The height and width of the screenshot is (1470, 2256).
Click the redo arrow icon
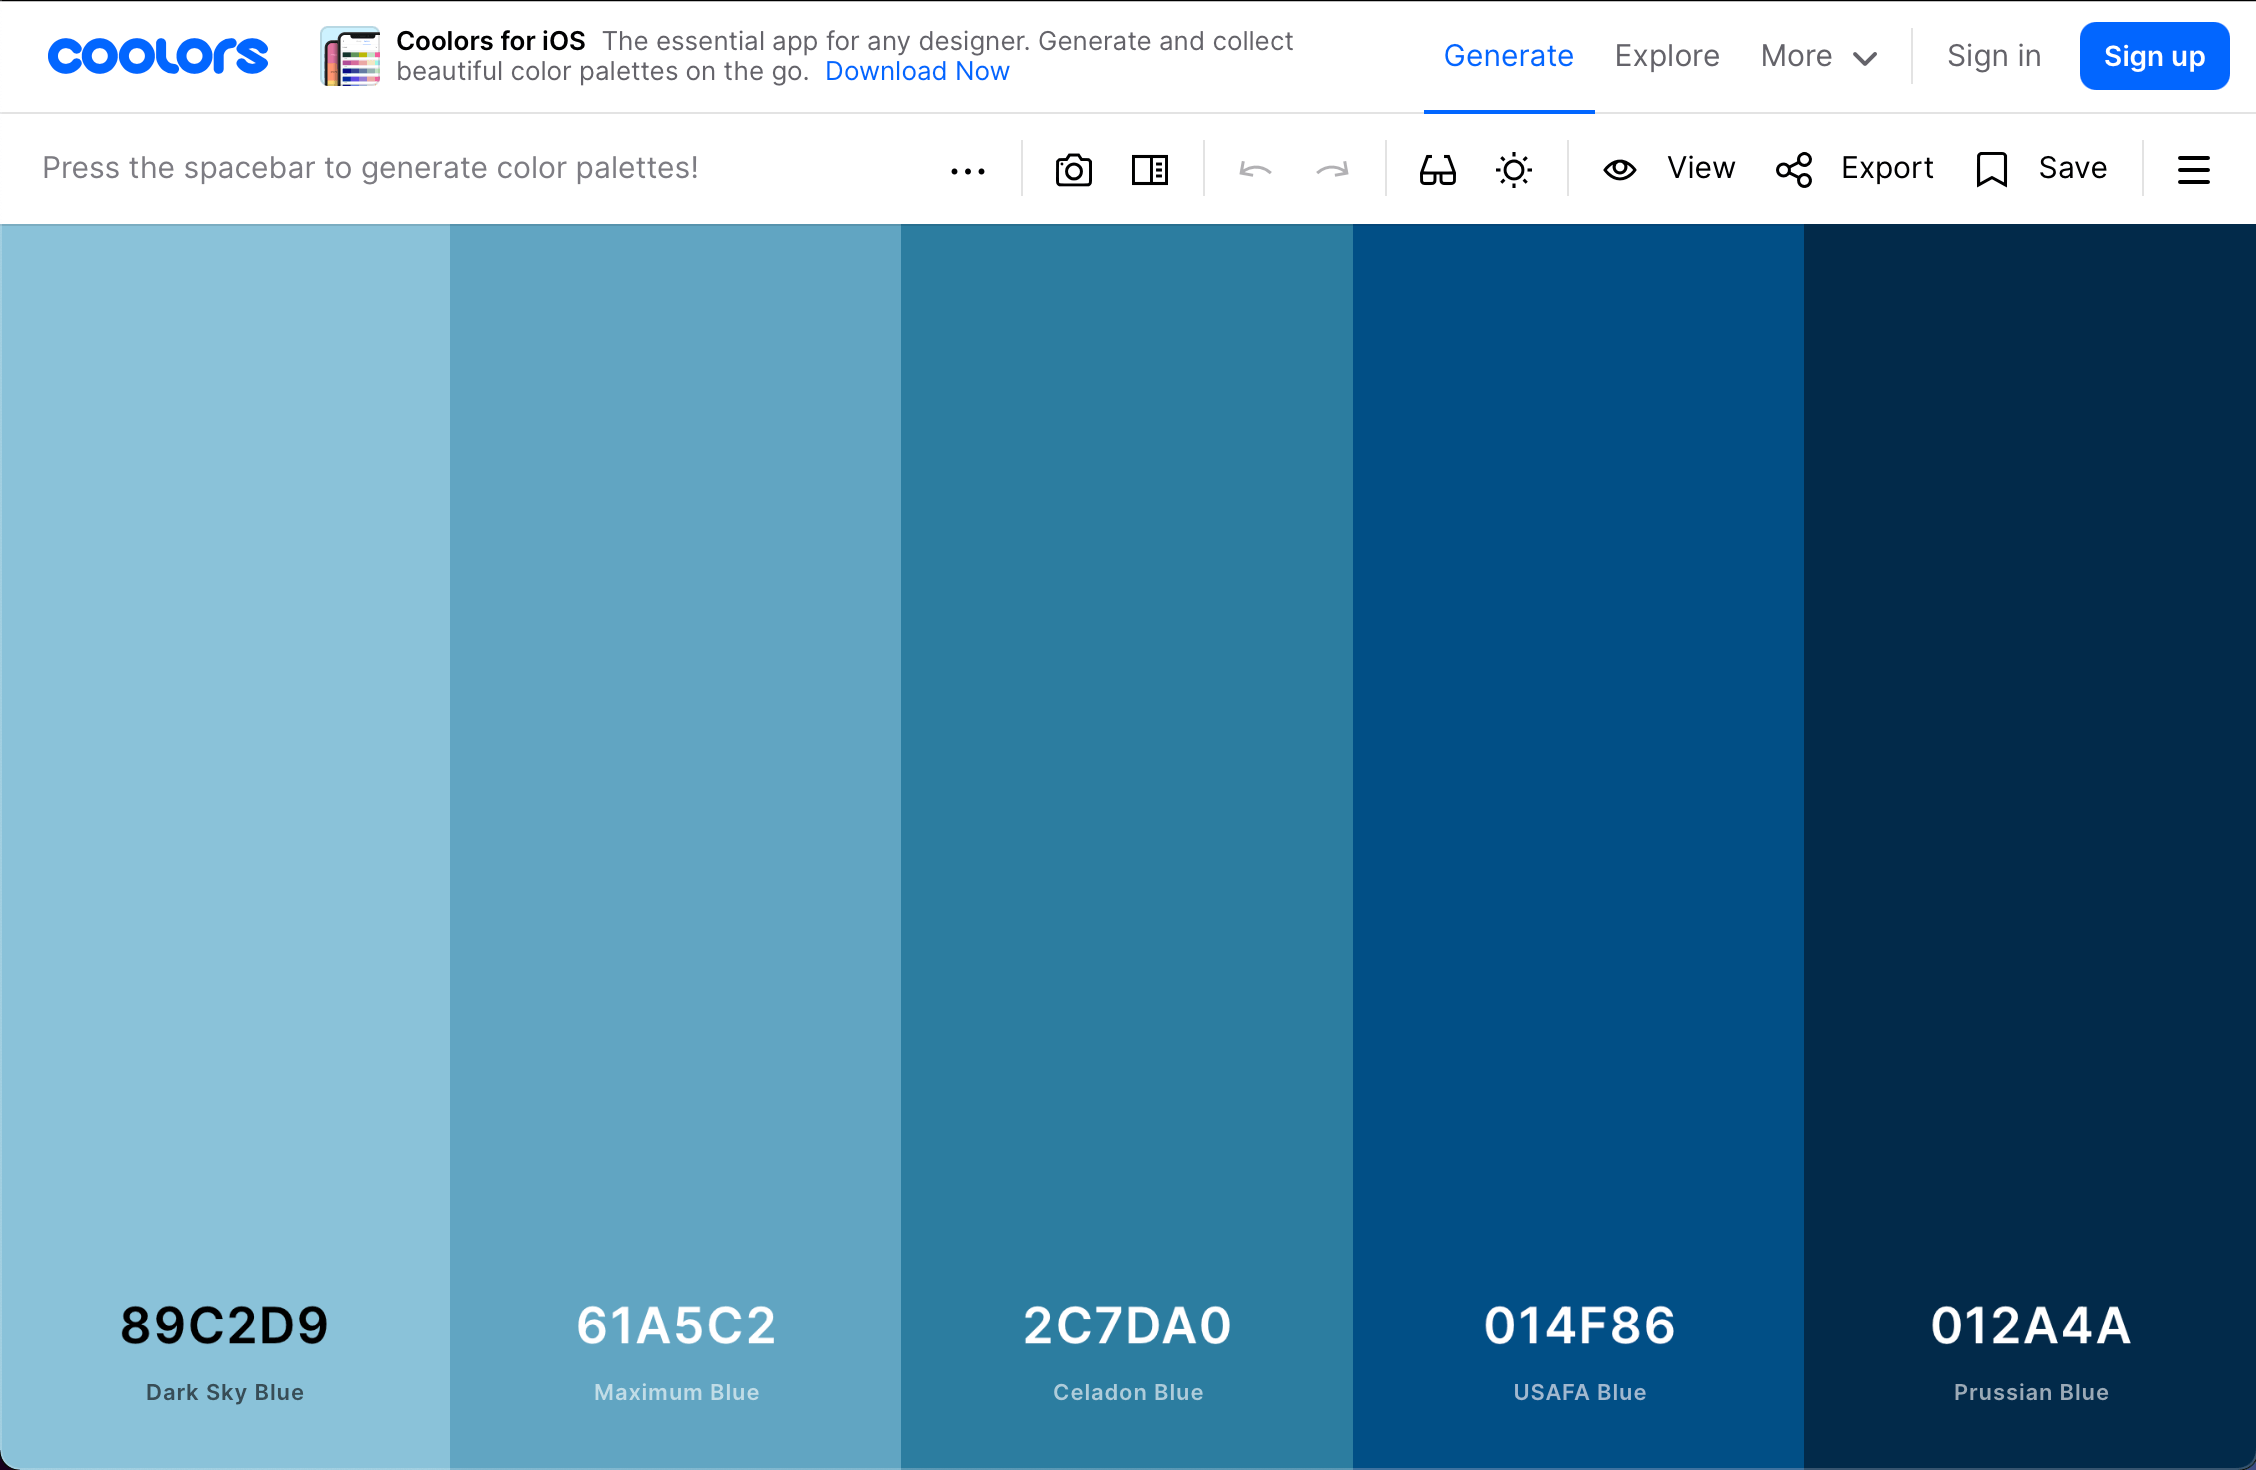pyautogui.click(x=1332, y=168)
